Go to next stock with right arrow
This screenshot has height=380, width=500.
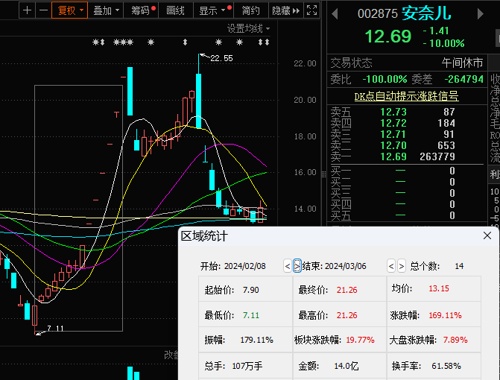click(480, 14)
